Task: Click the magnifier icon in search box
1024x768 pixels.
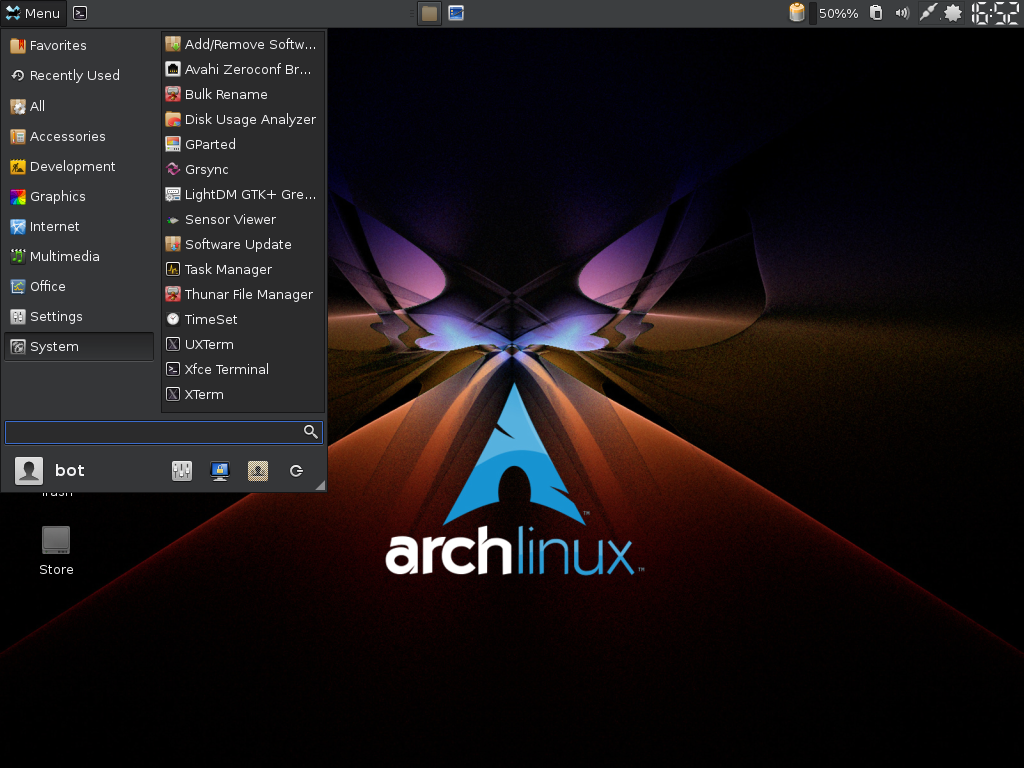Action: pos(311,432)
